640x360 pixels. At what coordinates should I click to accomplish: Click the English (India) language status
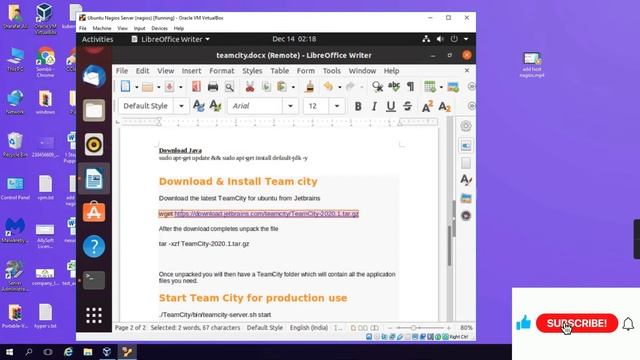[309, 327]
